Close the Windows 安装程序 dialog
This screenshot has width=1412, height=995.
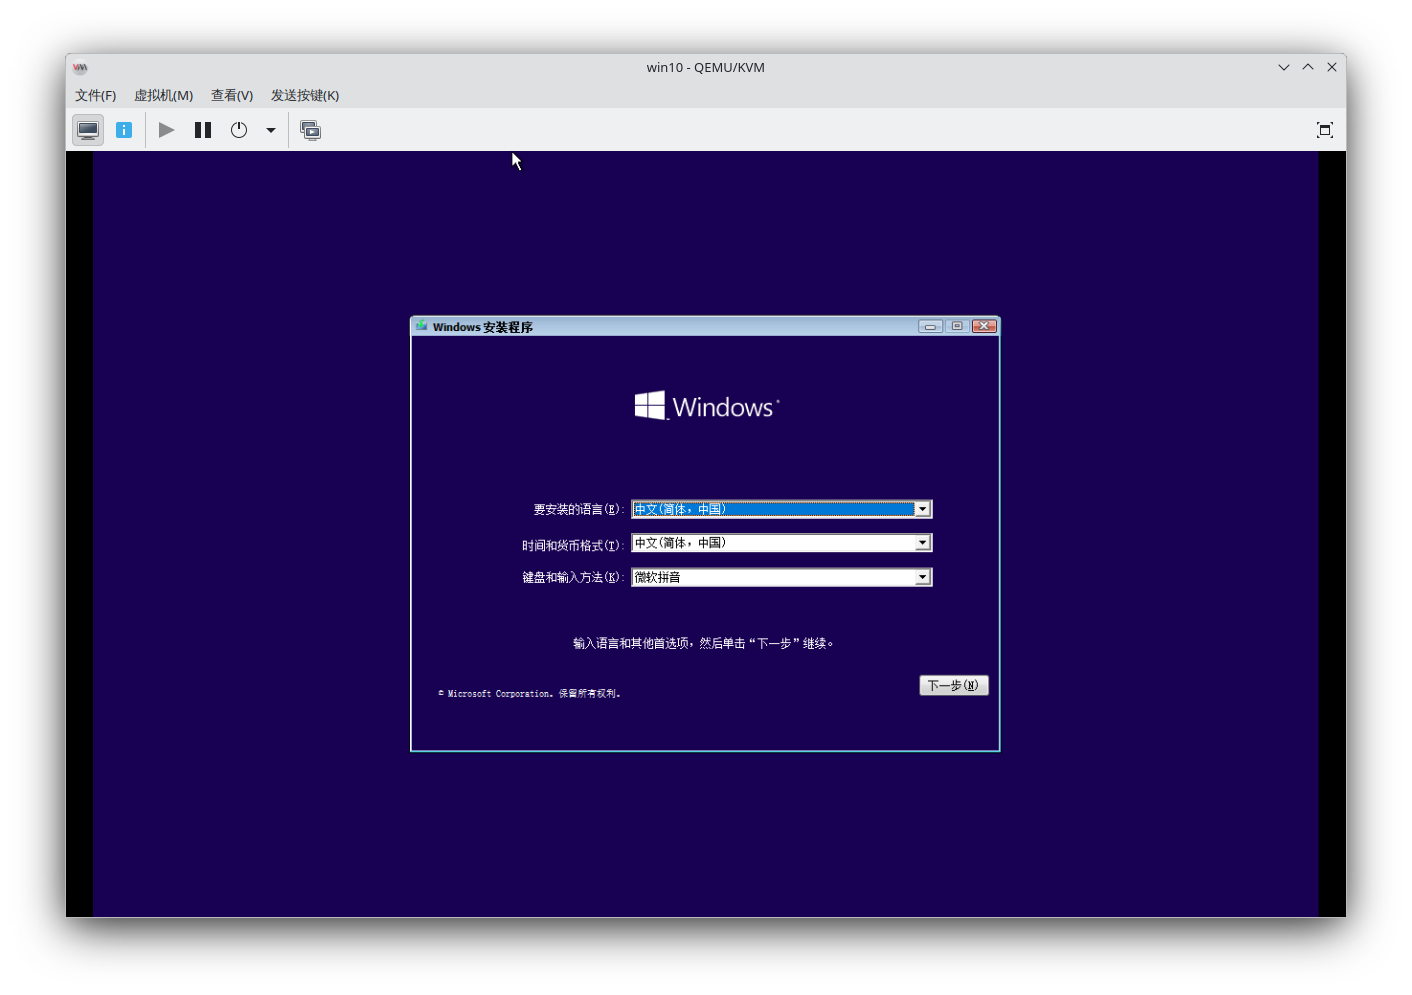[x=985, y=327]
